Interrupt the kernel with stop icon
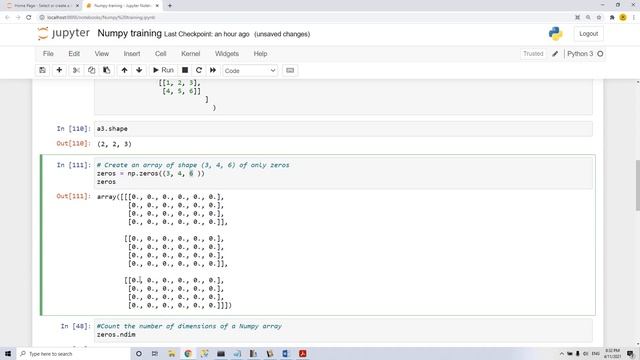The image size is (640, 360). tap(185, 70)
